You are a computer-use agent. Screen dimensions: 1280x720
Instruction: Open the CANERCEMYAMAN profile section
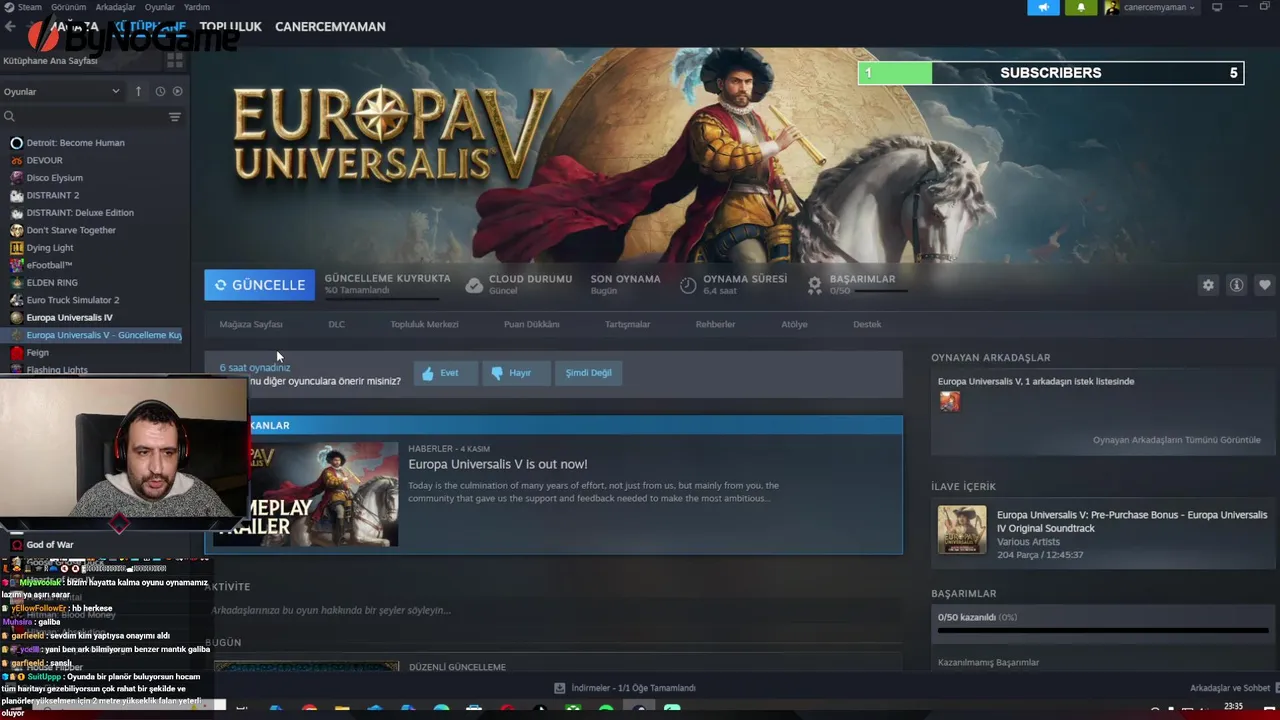click(x=330, y=27)
